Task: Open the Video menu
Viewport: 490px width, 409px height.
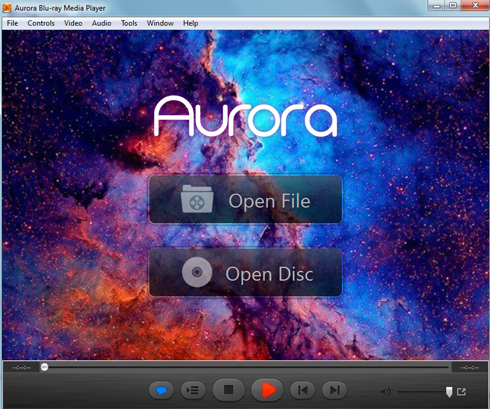Action: (73, 23)
